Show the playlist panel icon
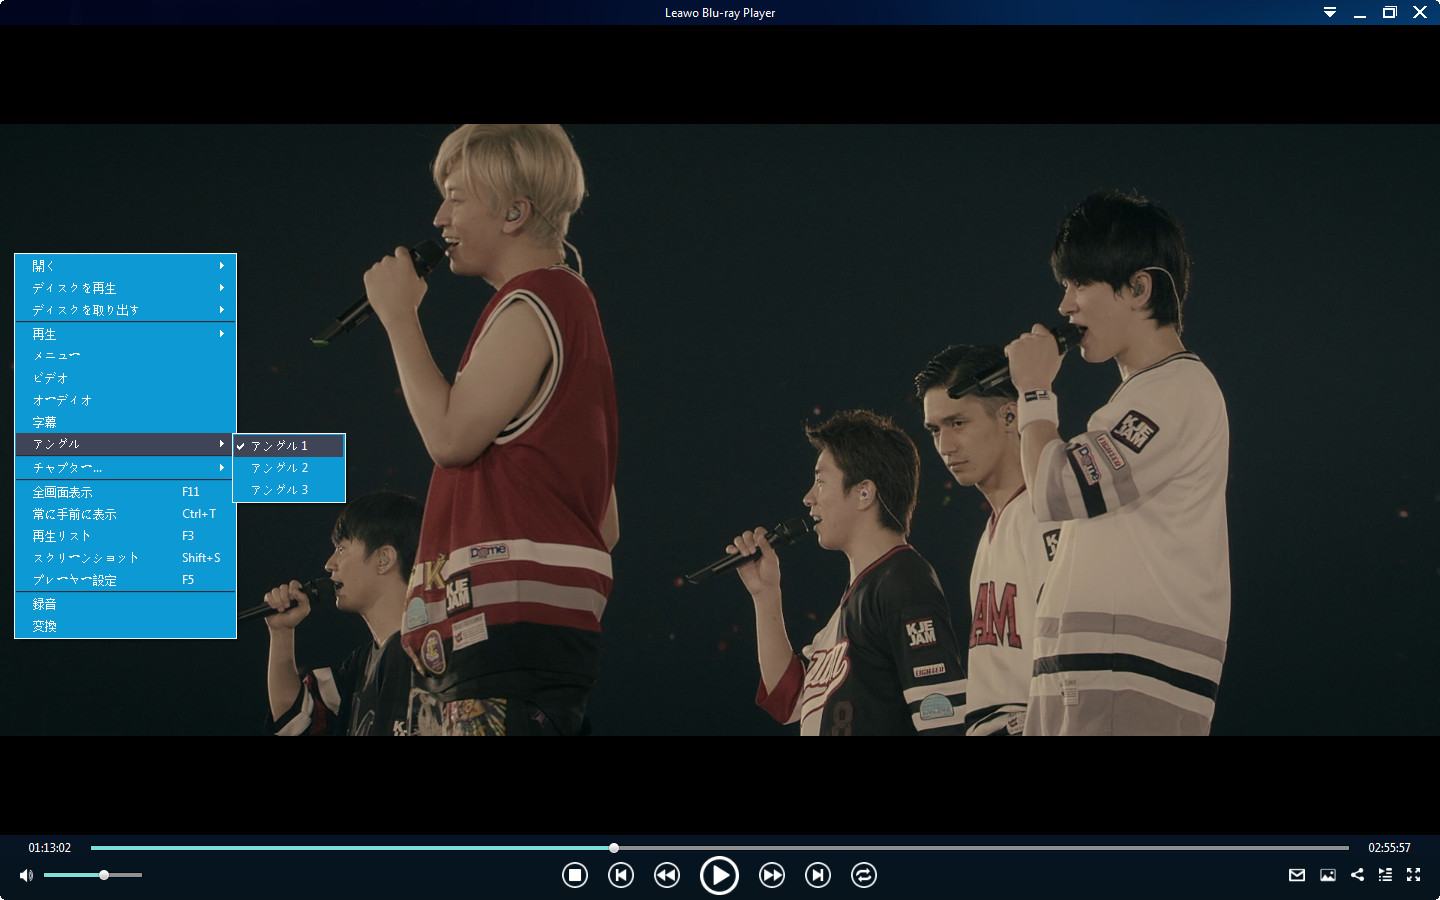 1385,875
